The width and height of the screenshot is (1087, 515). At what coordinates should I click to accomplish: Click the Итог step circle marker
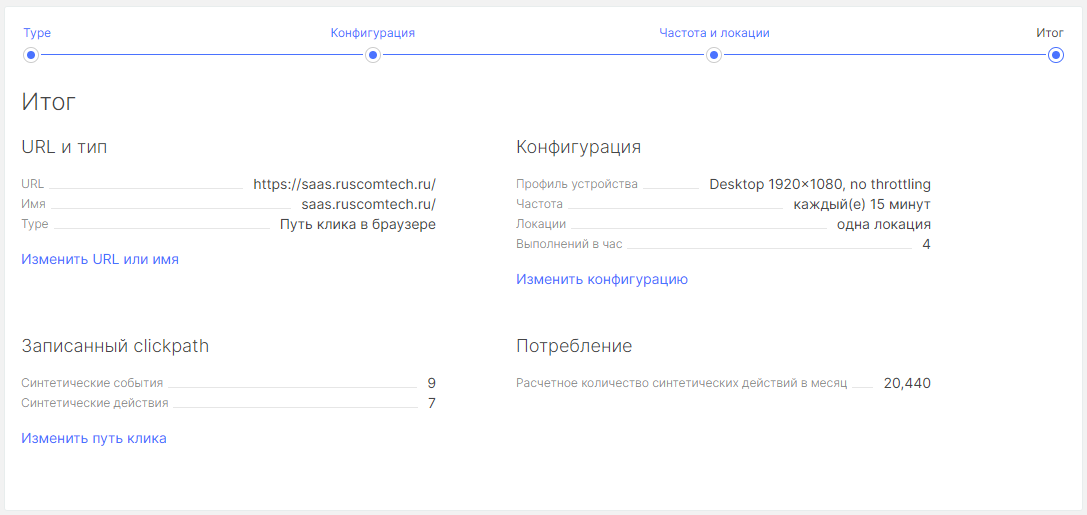(1055, 55)
